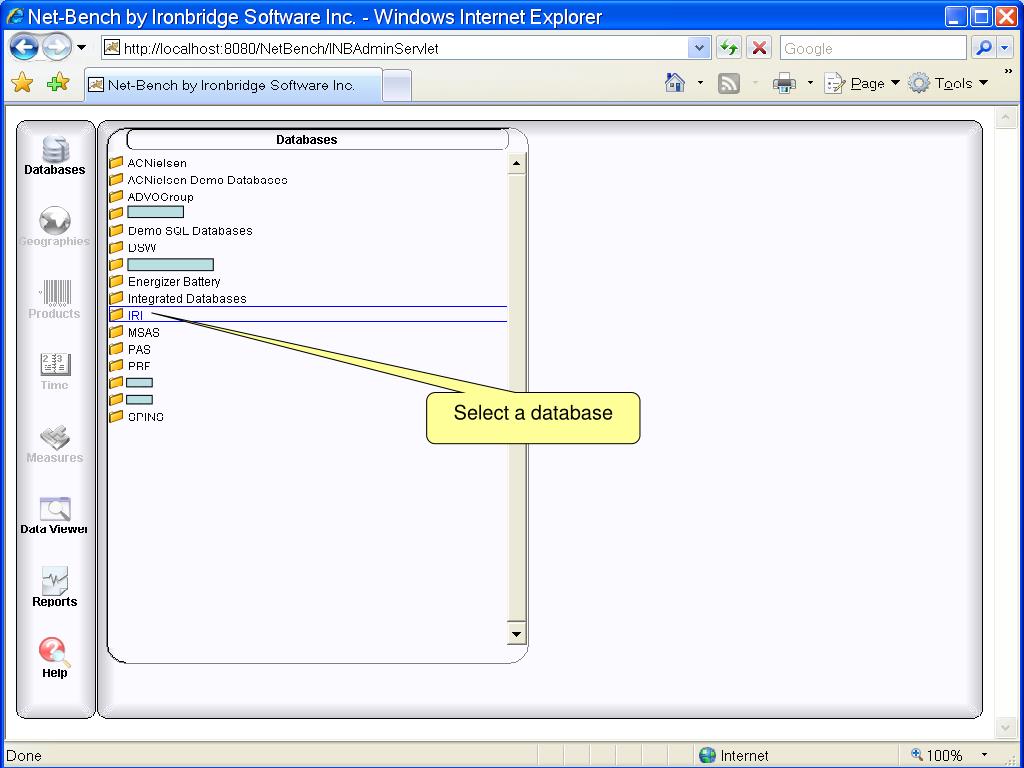
Task: Open the zoom level dropdown arrow
Action: tap(984, 756)
